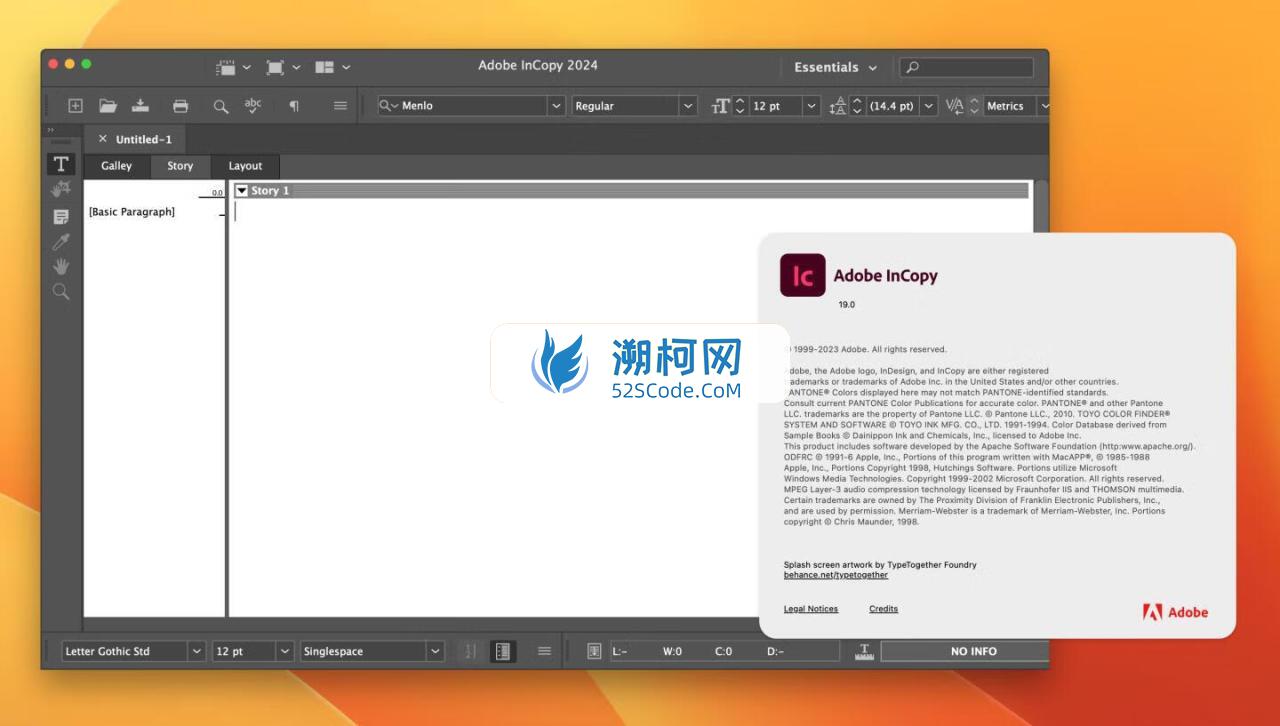Close the Untitled-1 document tab
This screenshot has height=726, width=1280.
(102, 139)
